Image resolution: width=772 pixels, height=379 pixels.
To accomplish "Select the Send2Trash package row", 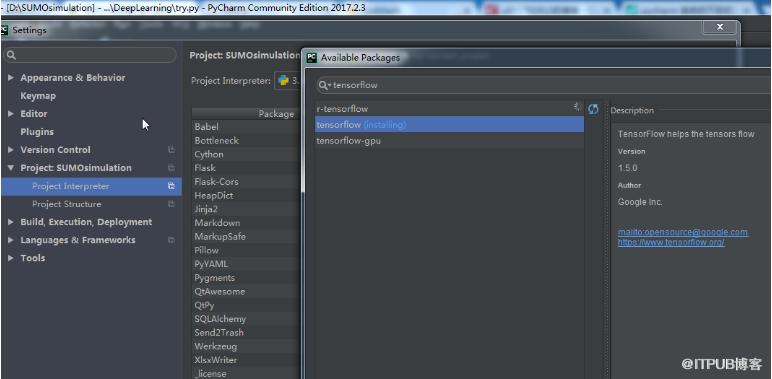I will tap(246, 333).
